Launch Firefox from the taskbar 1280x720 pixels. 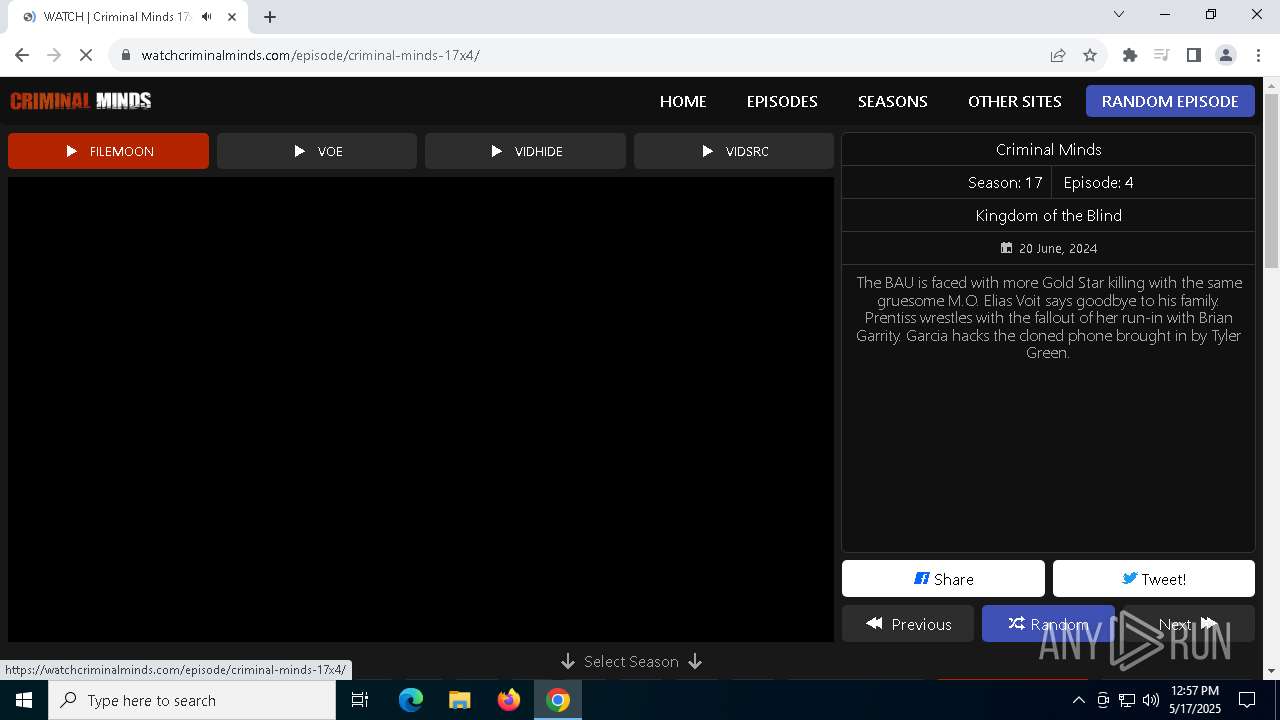(x=509, y=700)
